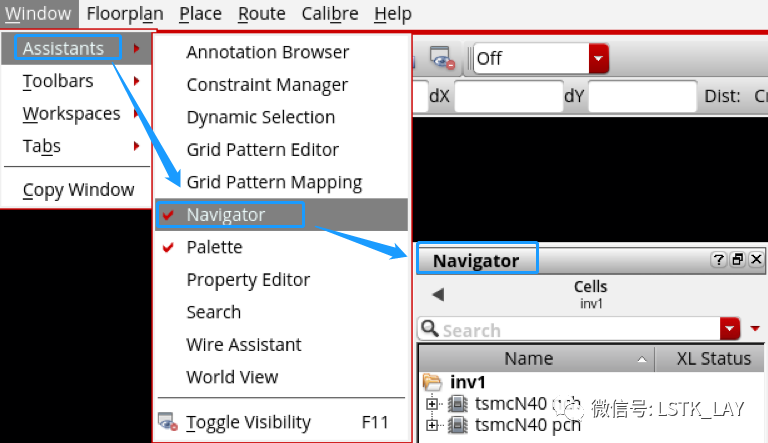Click the toolbar eye visibility icon
This screenshot has height=443, width=768.
click(442, 58)
